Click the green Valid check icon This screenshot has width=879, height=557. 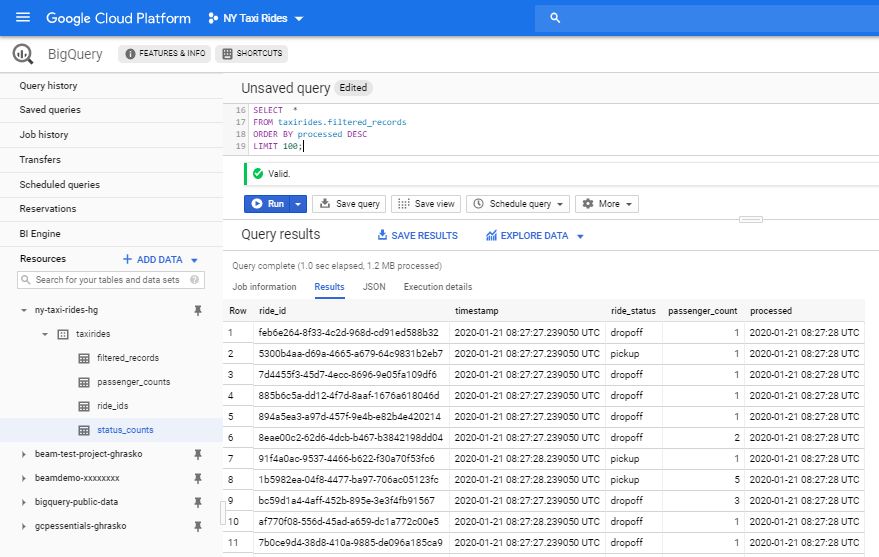click(x=258, y=174)
